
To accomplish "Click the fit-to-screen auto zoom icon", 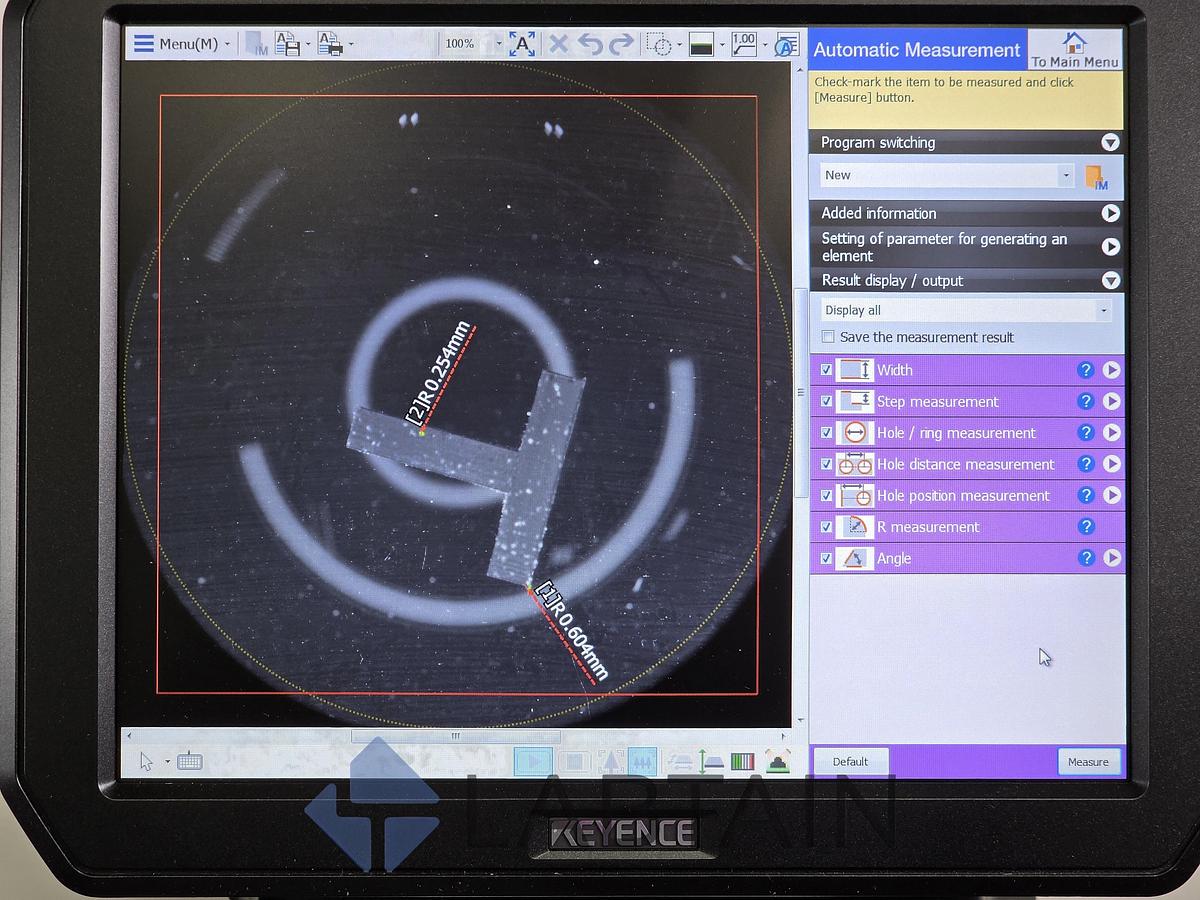I will [x=522, y=44].
